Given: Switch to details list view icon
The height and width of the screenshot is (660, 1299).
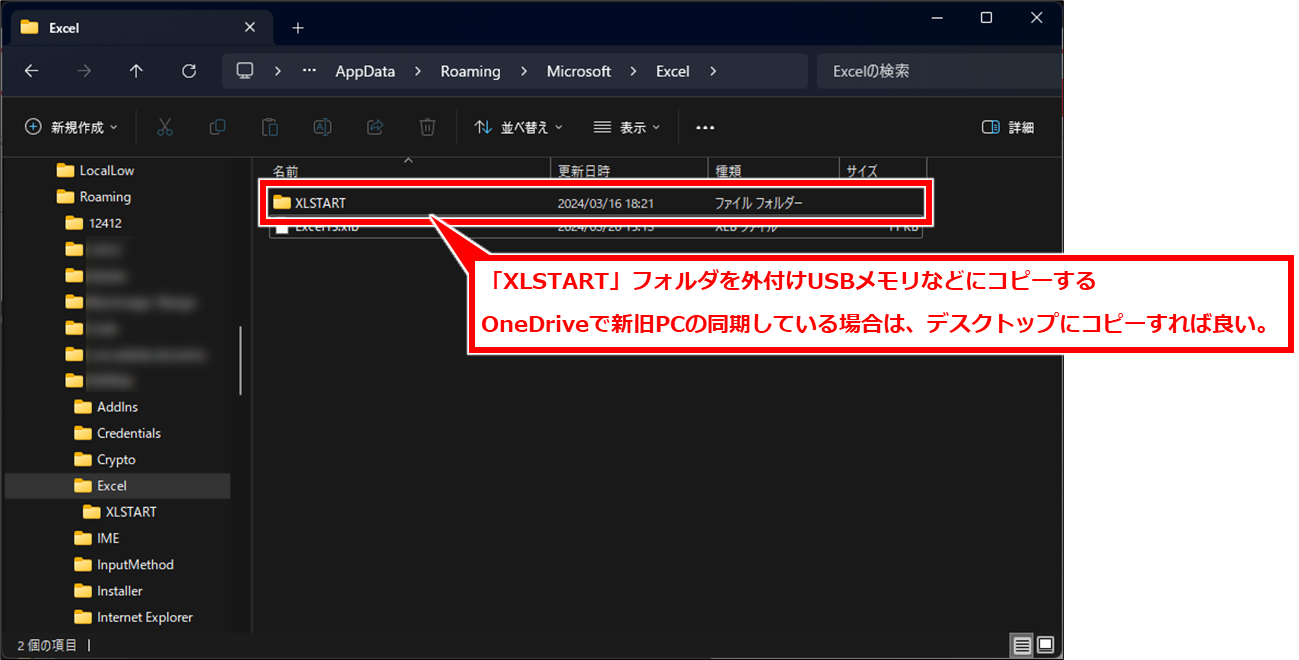Looking at the screenshot, I should (1021, 645).
